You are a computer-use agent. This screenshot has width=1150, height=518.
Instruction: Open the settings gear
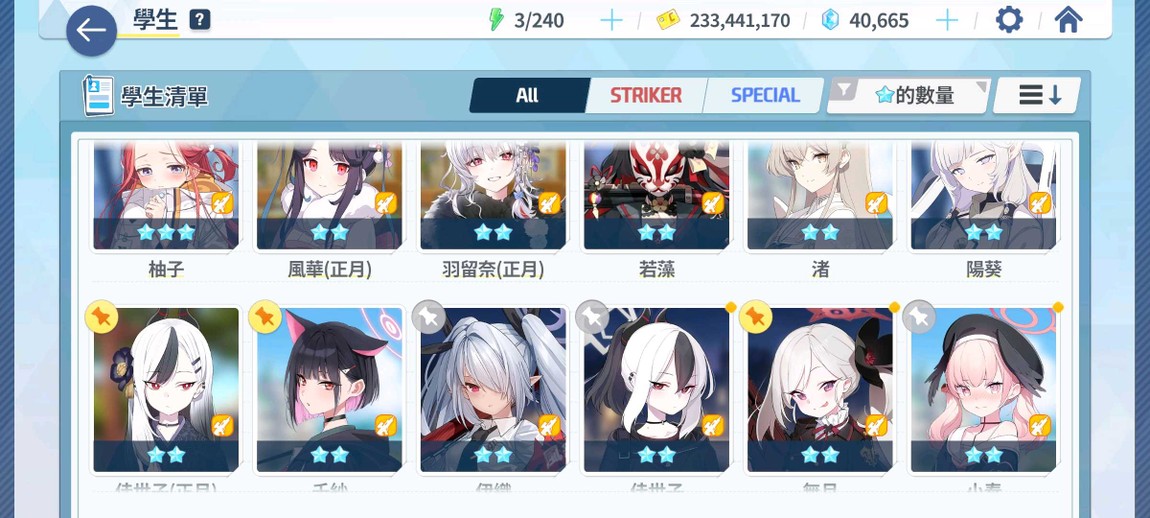click(1009, 20)
